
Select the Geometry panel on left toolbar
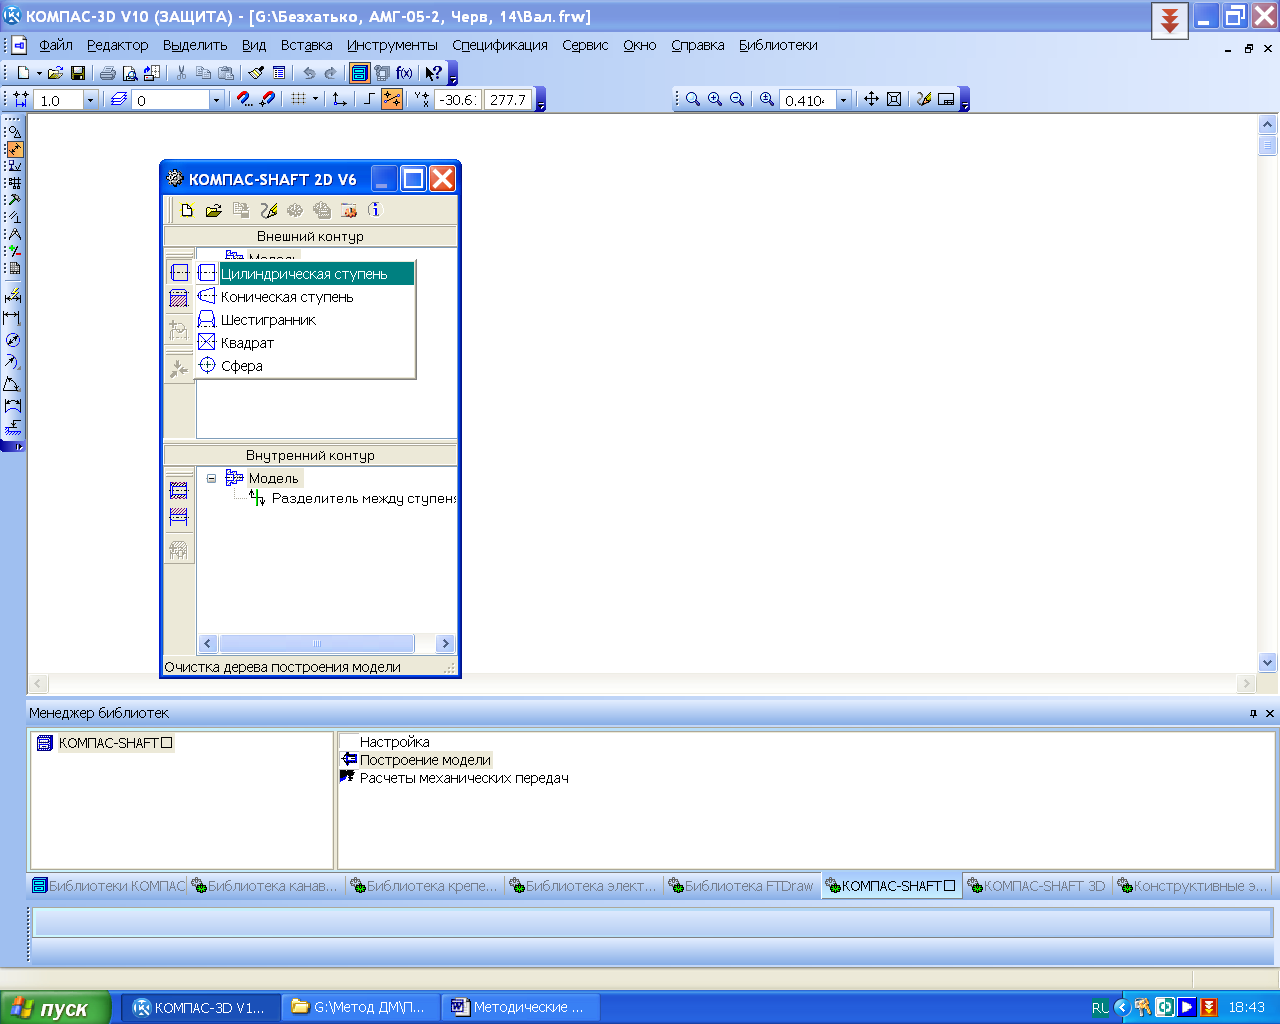tap(13, 132)
